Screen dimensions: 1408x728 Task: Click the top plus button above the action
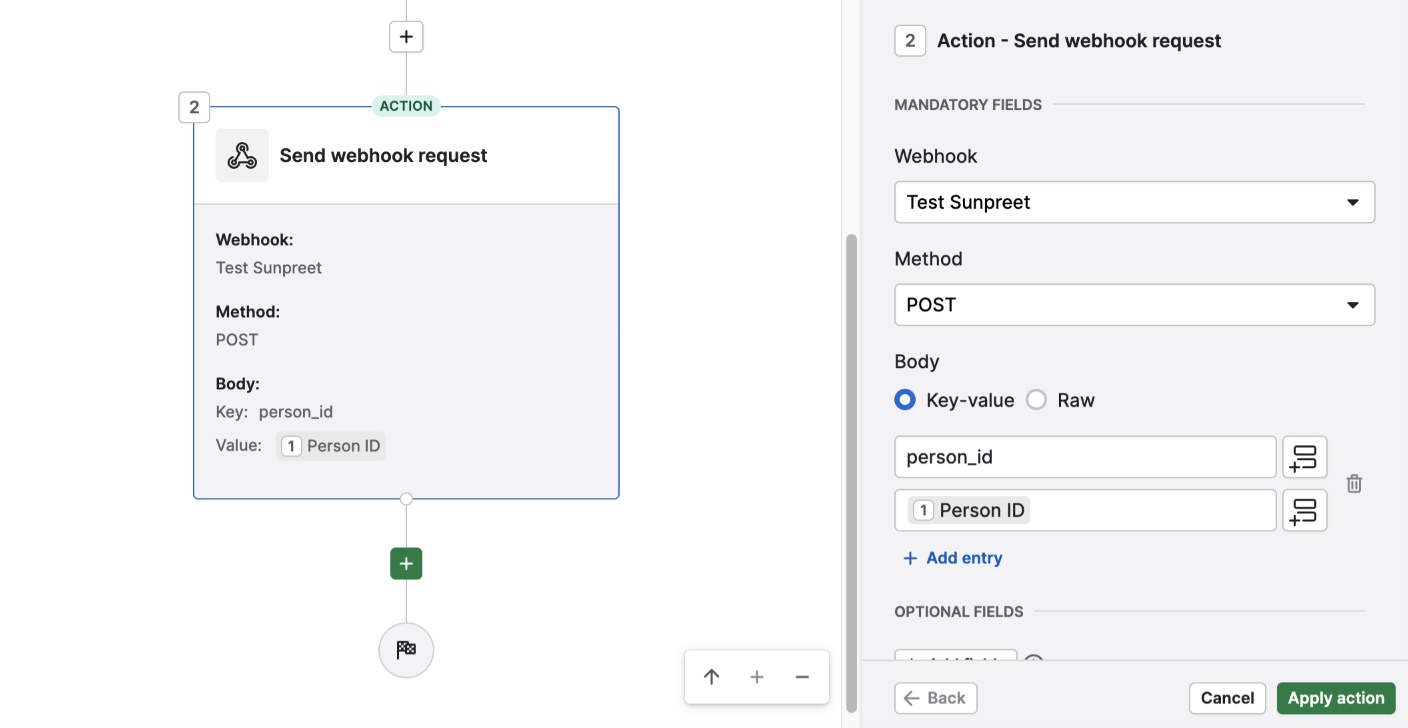click(406, 37)
